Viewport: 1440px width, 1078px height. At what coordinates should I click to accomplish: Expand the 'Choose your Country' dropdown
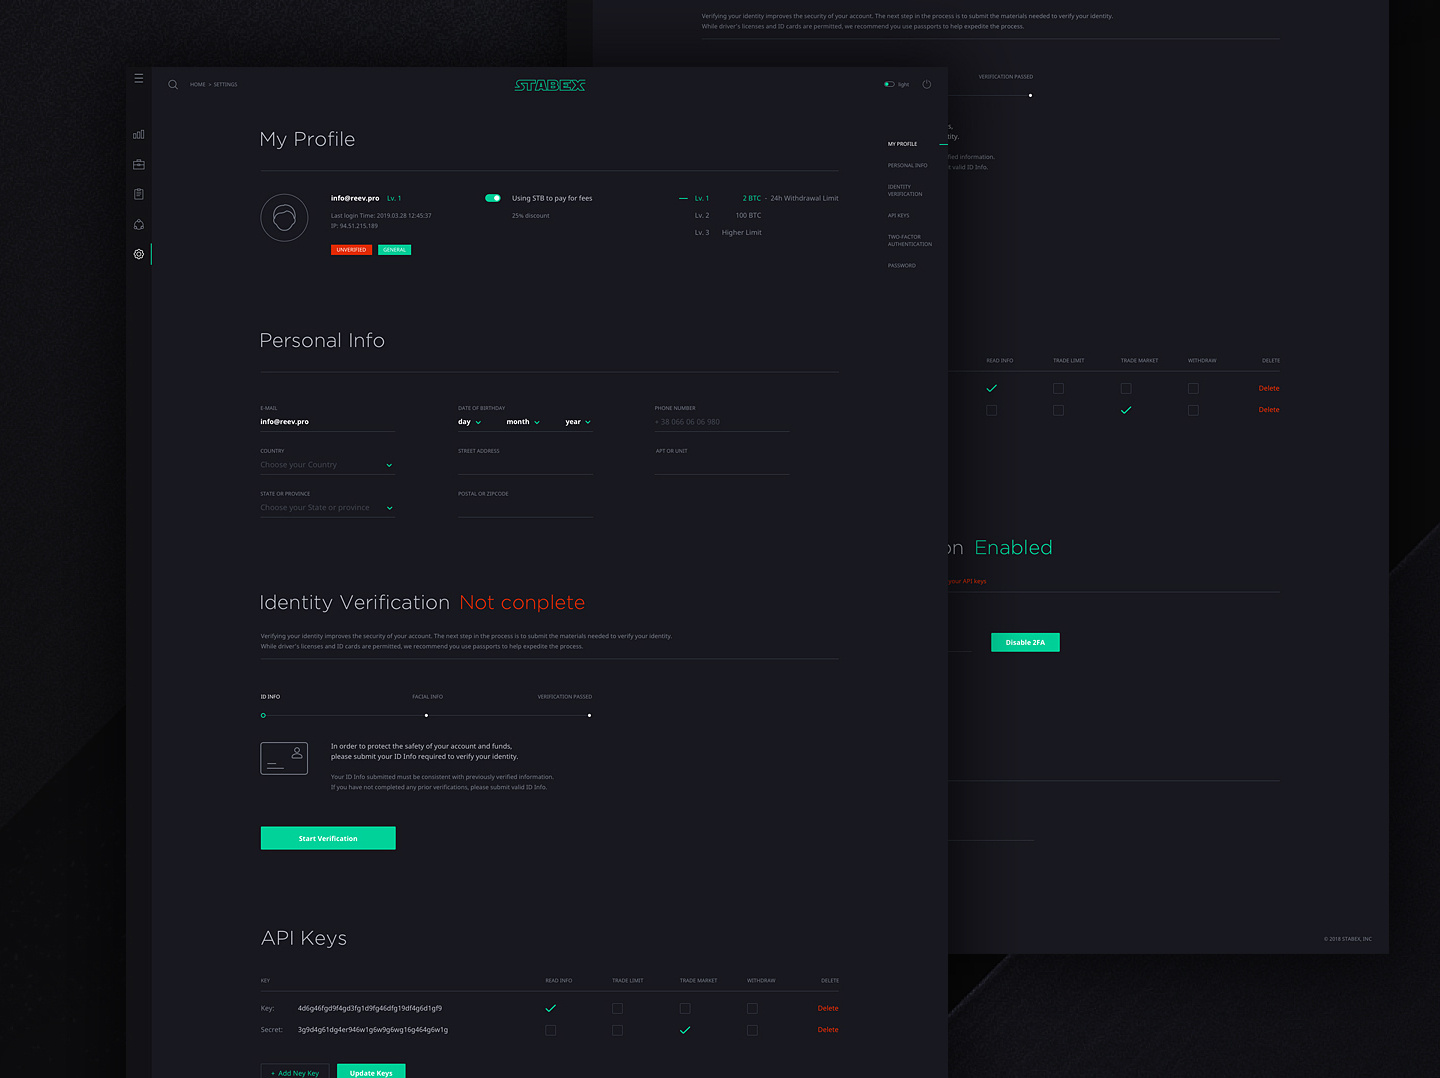[327, 464]
